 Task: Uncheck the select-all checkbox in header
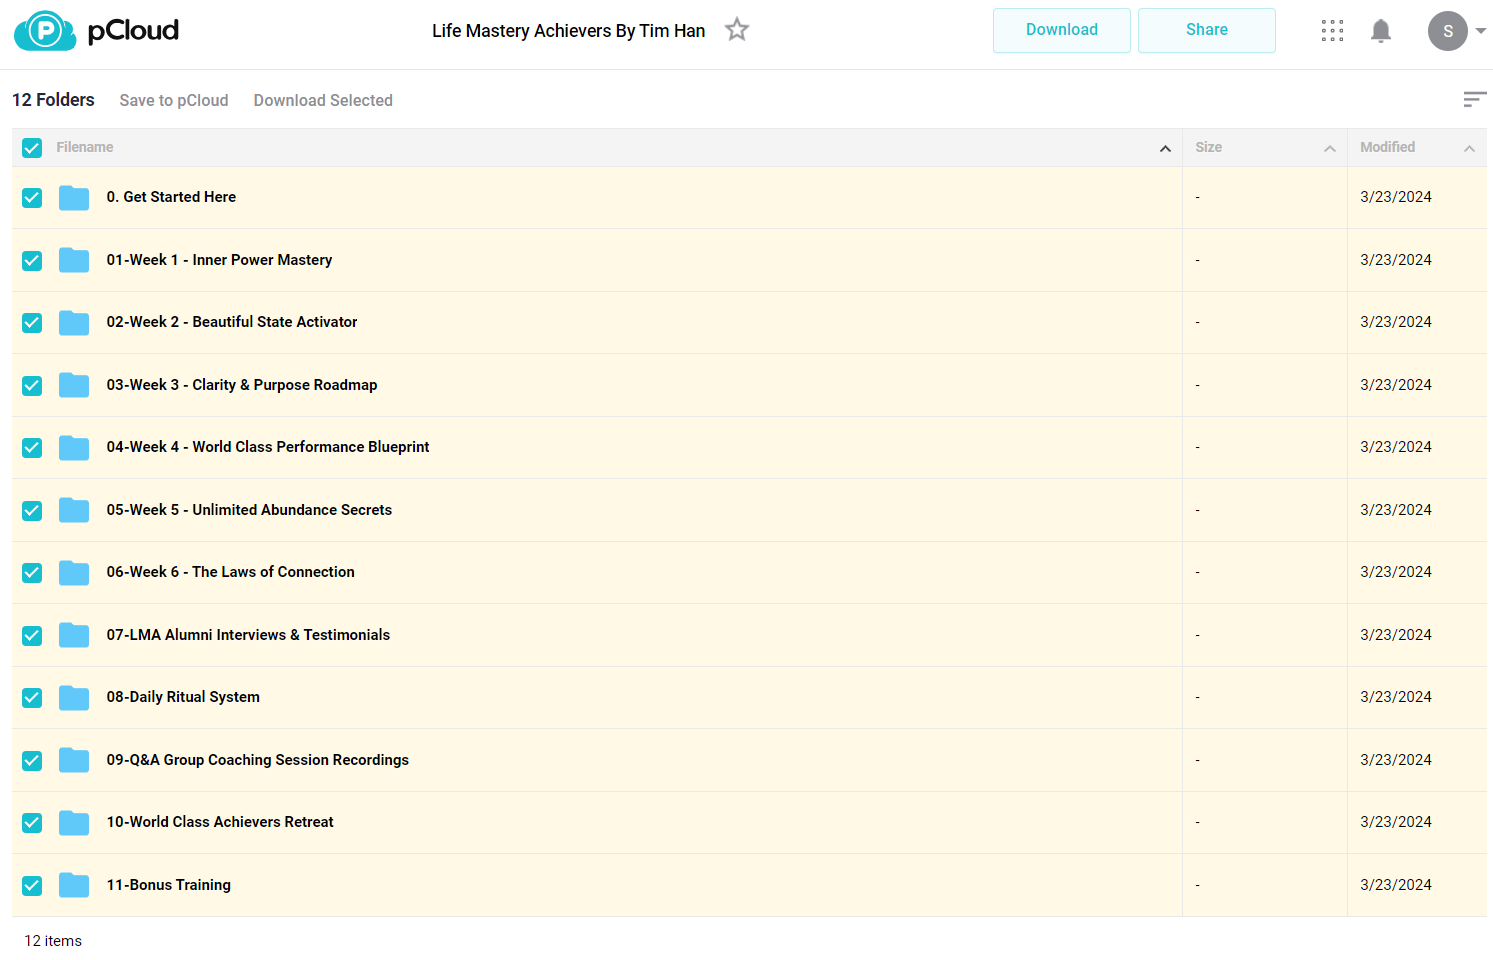(x=32, y=148)
